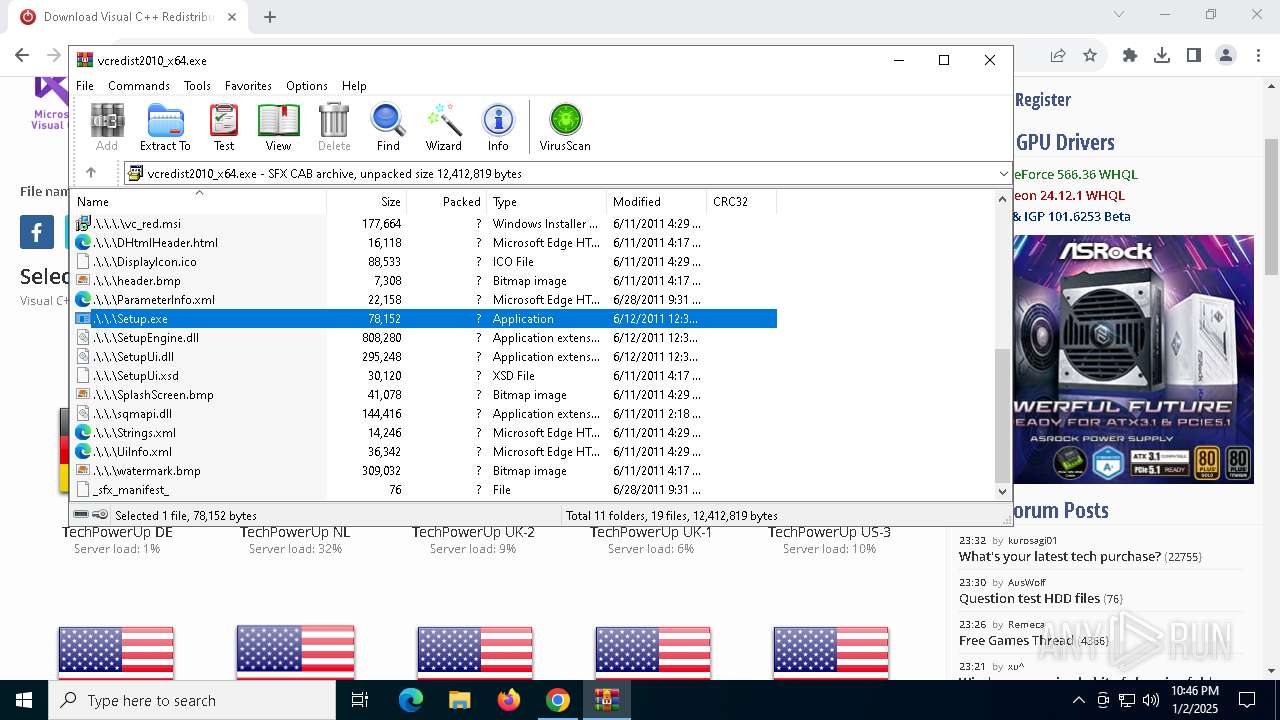The width and height of the screenshot is (1280, 720).
Task: Select the _sfx_manifest_ file row
Action: (x=425, y=490)
